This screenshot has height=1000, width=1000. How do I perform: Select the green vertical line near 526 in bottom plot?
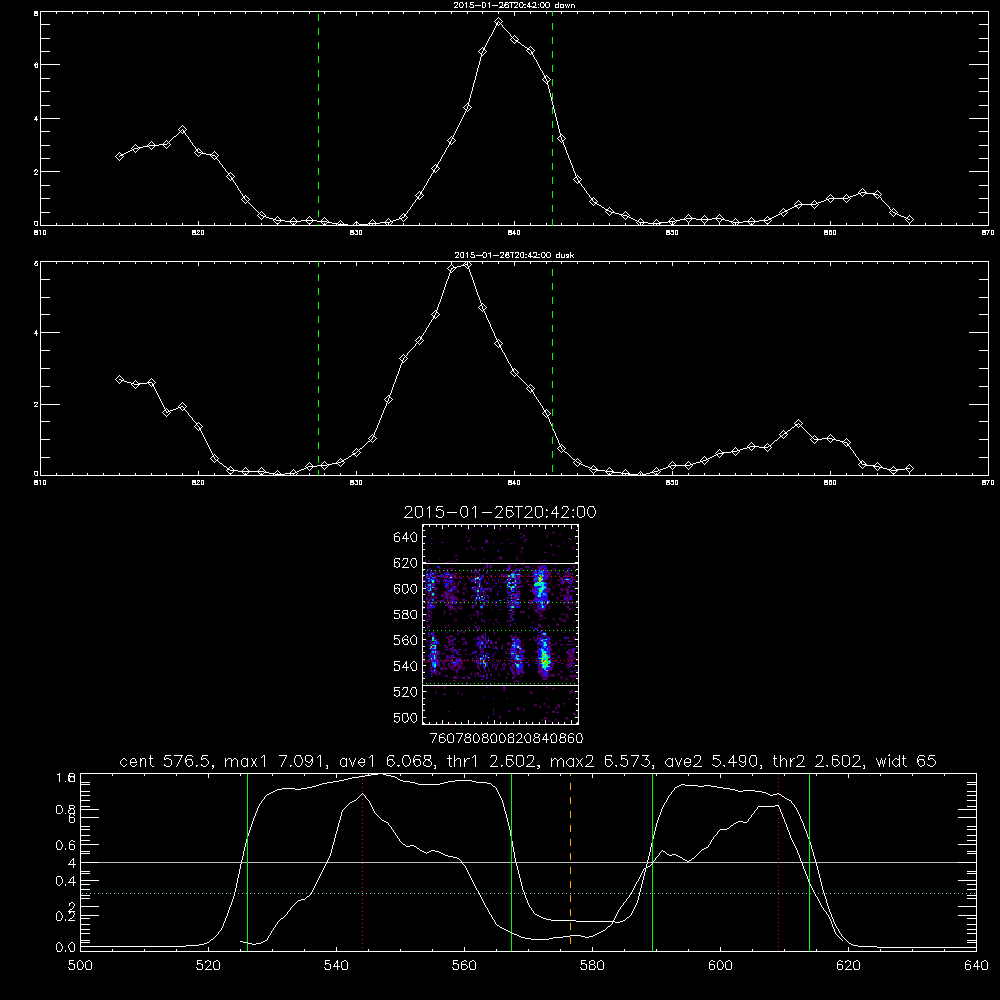[x=247, y=861]
